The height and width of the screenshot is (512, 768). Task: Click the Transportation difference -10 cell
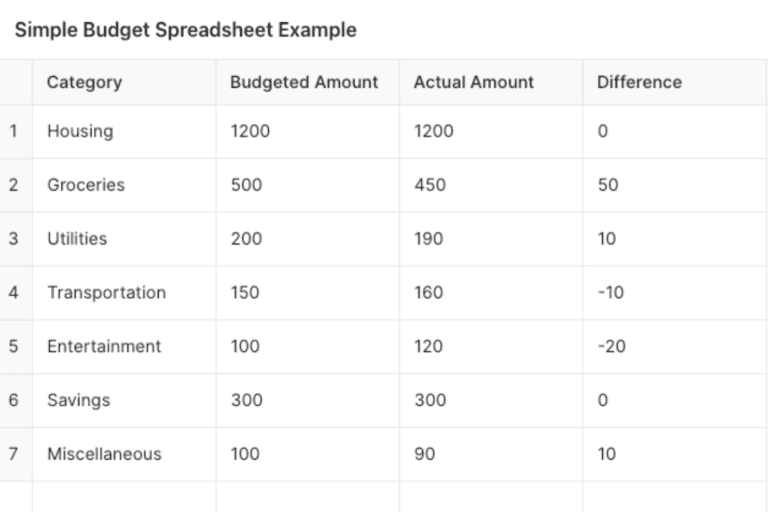coord(611,293)
